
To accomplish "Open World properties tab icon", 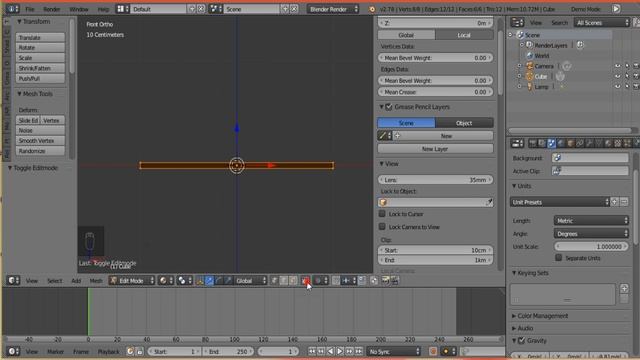I will coord(560,143).
